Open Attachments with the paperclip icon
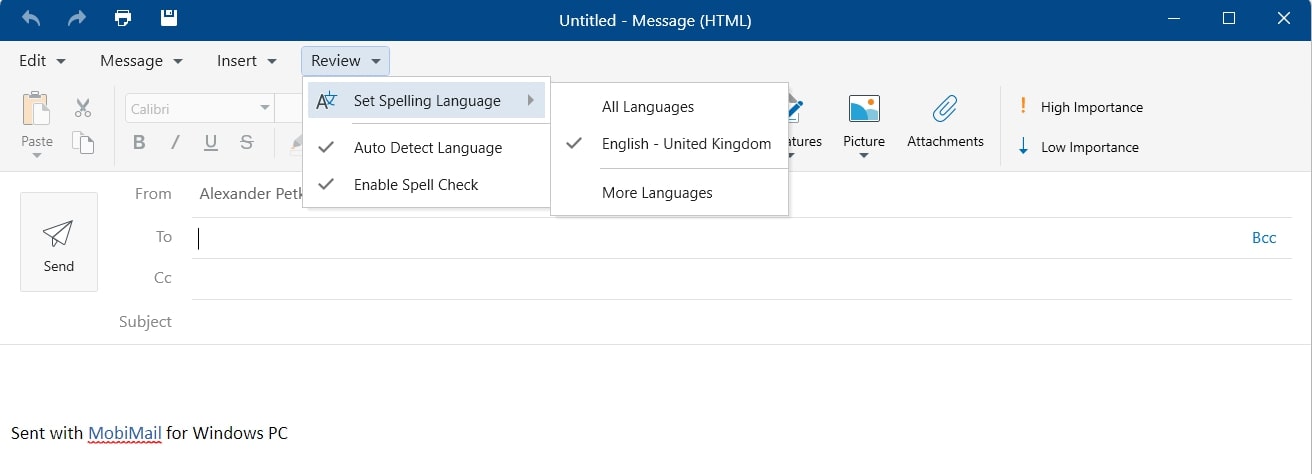The image size is (1312, 474). tap(945, 122)
